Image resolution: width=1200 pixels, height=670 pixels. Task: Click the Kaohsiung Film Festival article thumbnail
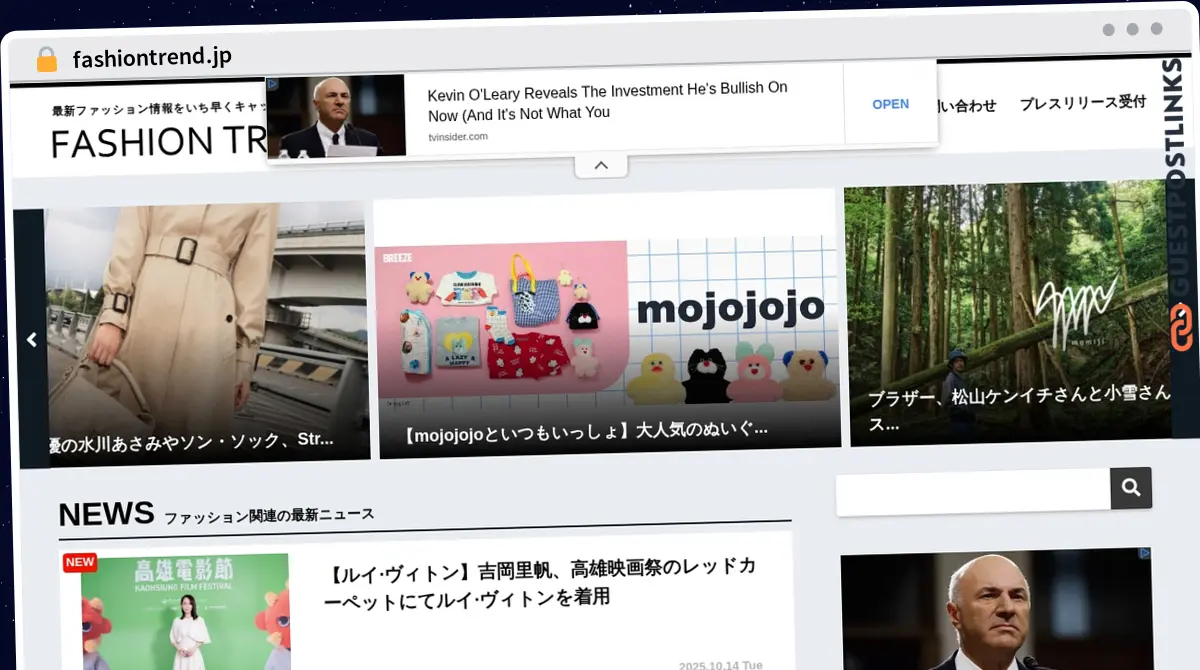[185, 612]
